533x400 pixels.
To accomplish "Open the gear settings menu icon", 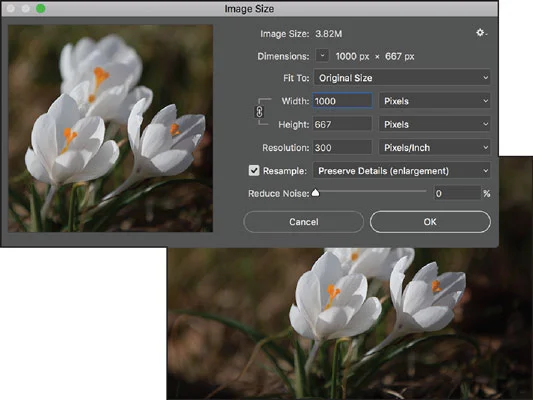I will point(481,33).
